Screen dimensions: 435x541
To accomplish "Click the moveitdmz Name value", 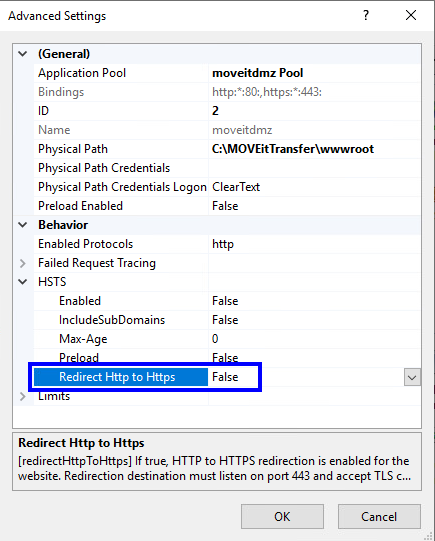I will coord(242,130).
